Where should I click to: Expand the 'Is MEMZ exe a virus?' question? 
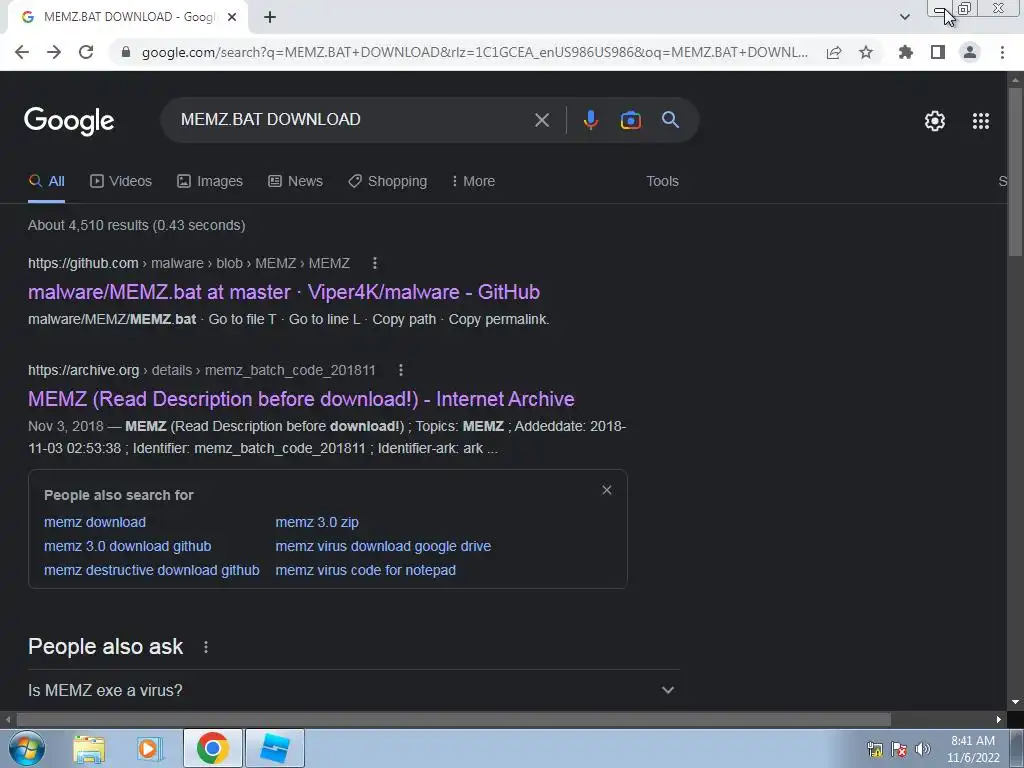tap(353, 690)
